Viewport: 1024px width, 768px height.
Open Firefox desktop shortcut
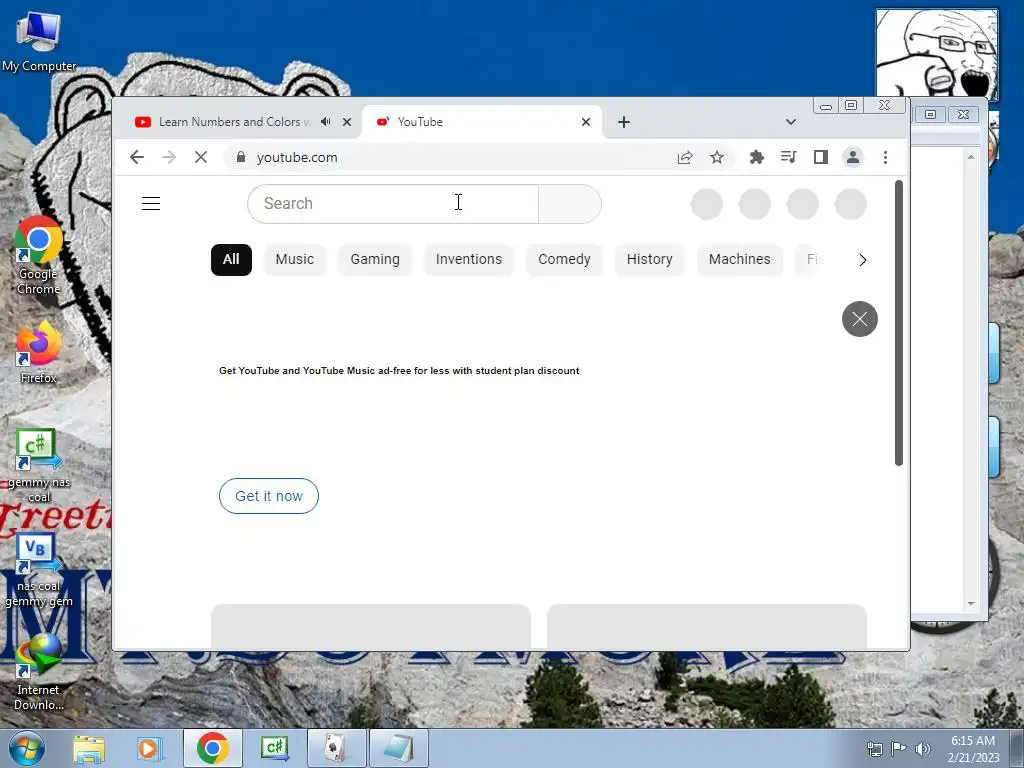(38, 352)
